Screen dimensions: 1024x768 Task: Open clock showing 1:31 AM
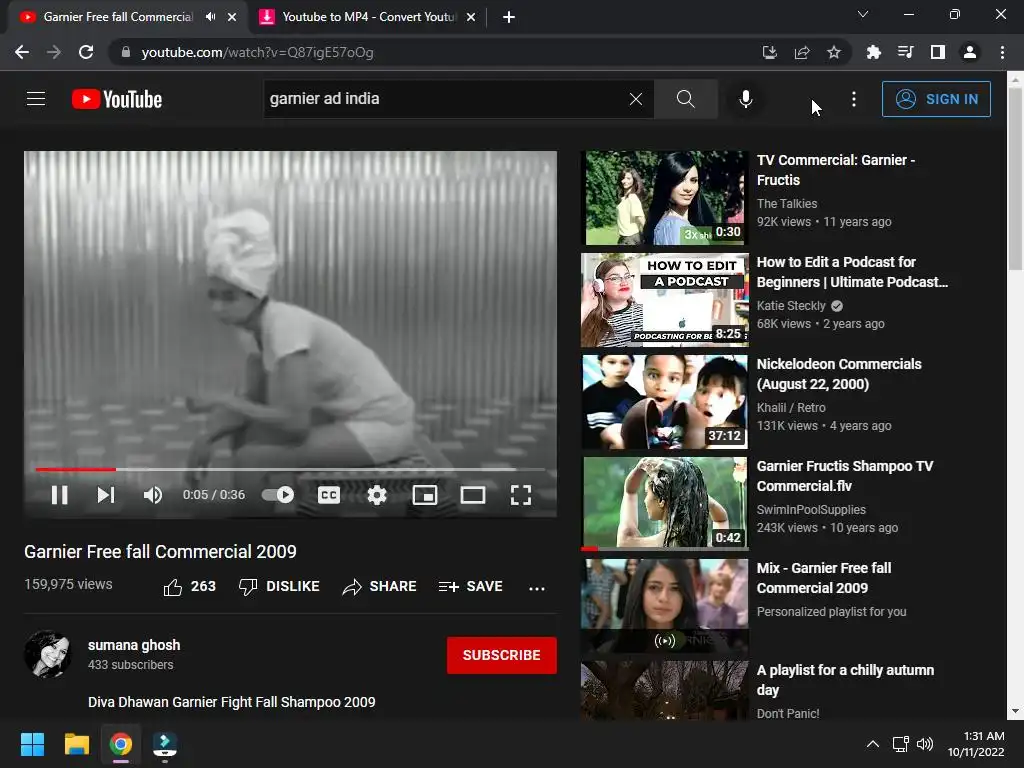coord(976,744)
